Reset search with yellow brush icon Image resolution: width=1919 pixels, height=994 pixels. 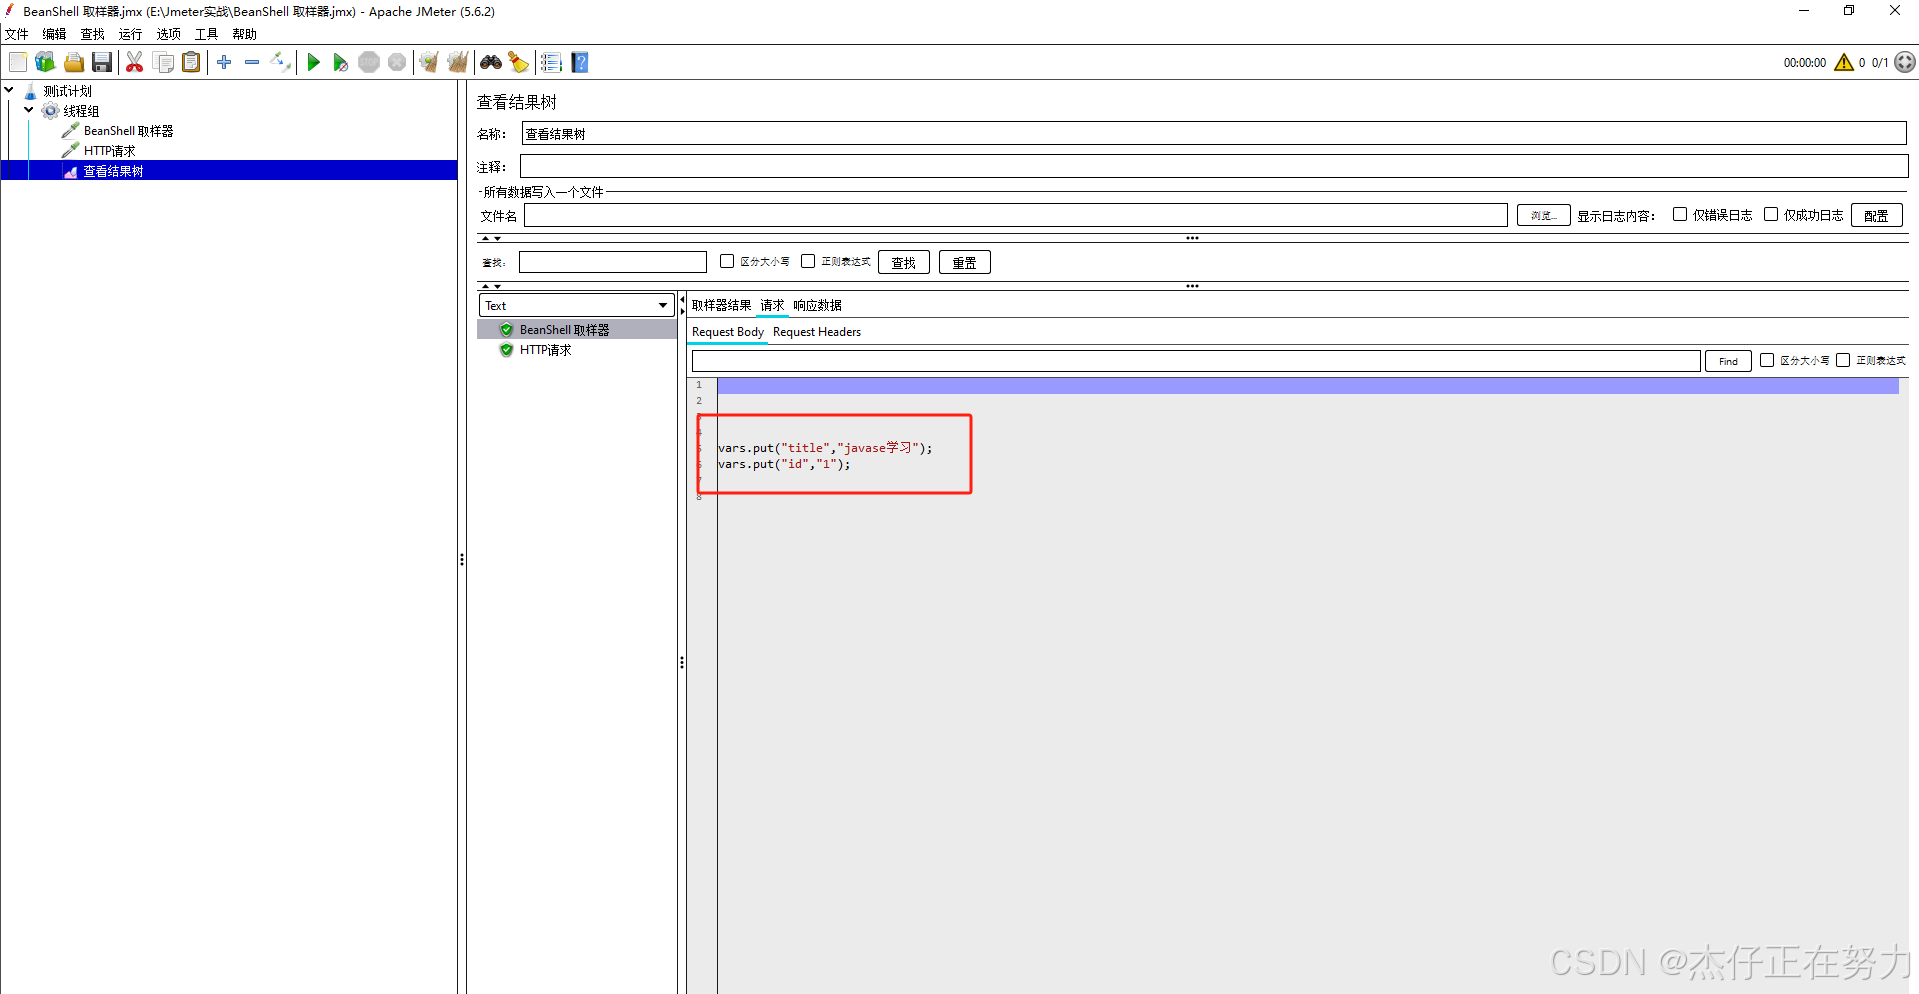[x=518, y=62]
